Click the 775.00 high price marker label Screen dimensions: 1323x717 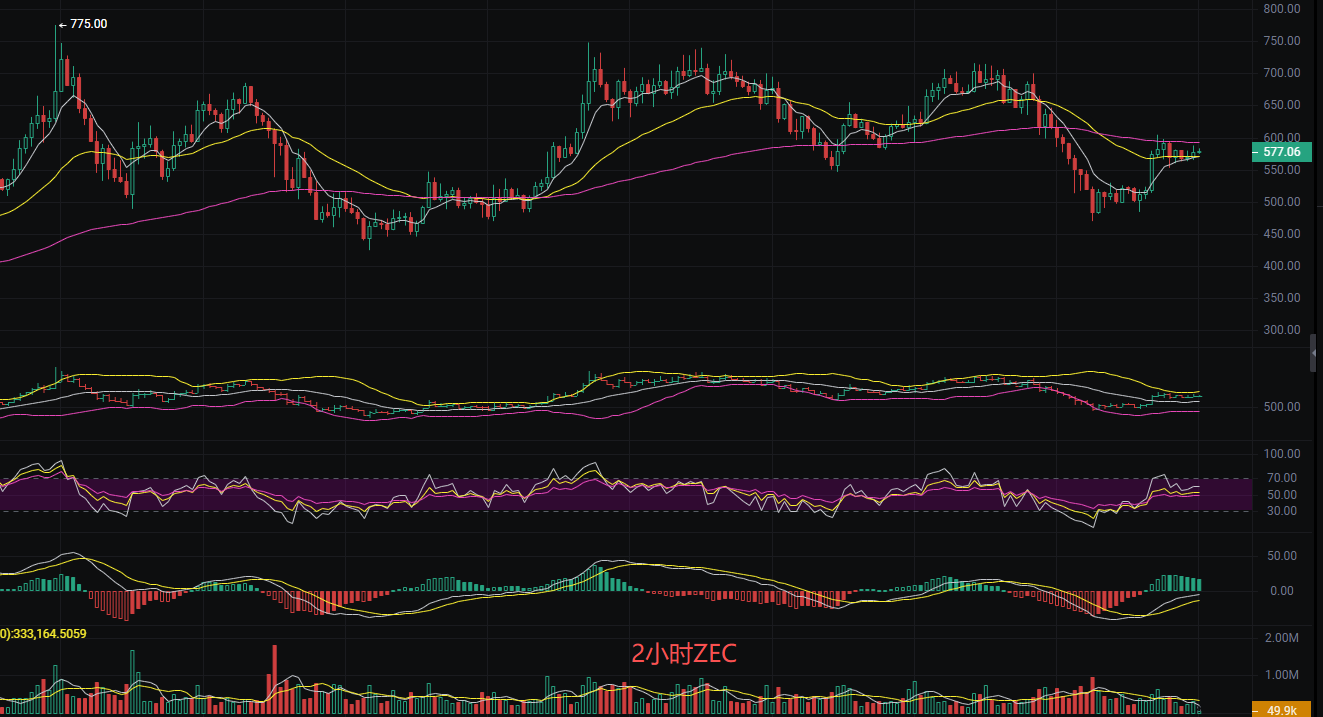(x=88, y=24)
